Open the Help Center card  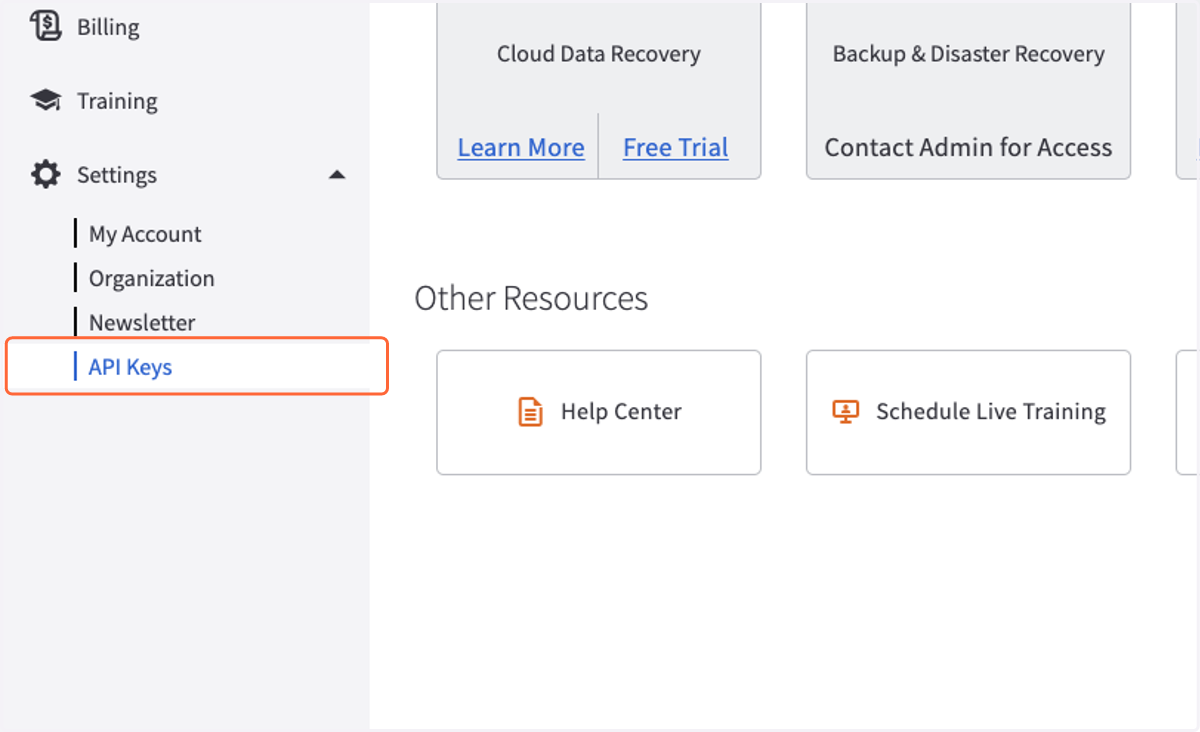(599, 412)
